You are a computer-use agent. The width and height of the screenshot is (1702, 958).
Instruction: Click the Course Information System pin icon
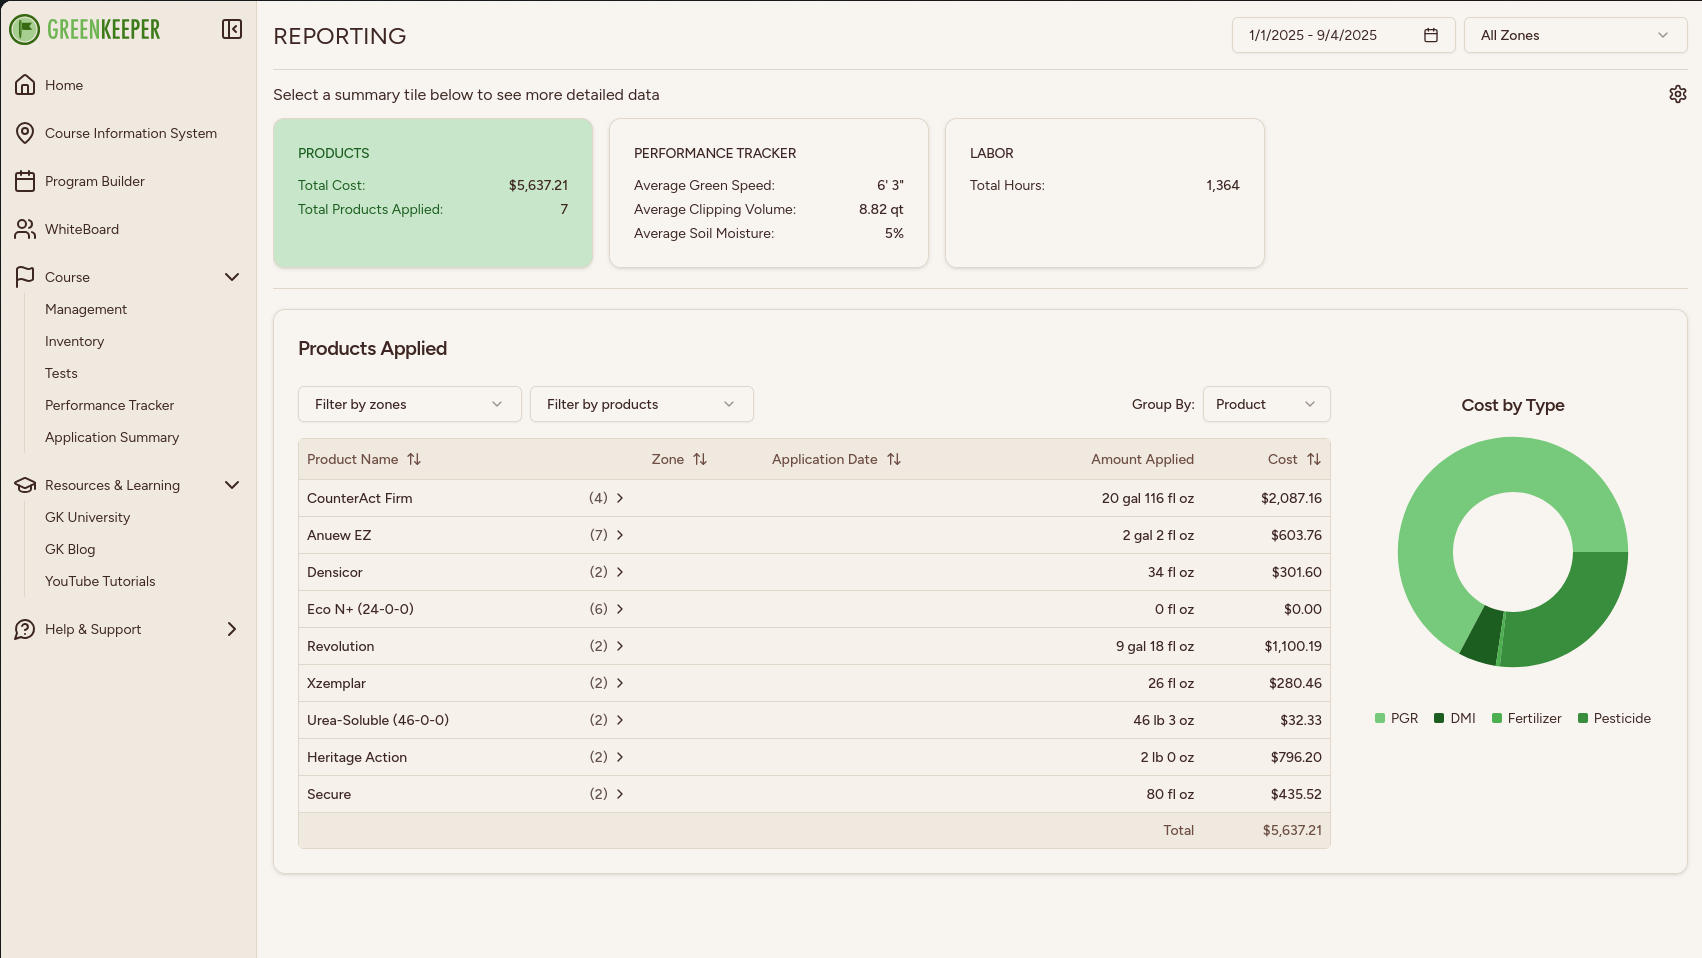25,133
